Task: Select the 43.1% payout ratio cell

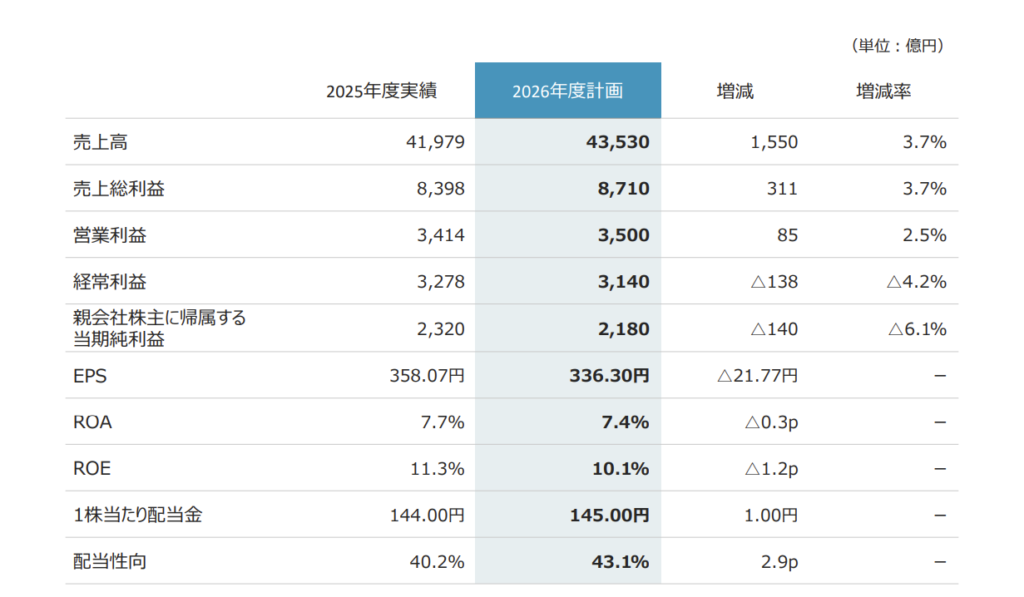Action: tap(625, 562)
